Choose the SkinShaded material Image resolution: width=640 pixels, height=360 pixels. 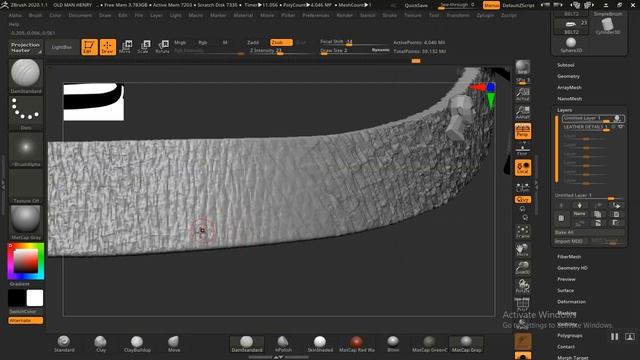pyautogui.click(x=320, y=344)
